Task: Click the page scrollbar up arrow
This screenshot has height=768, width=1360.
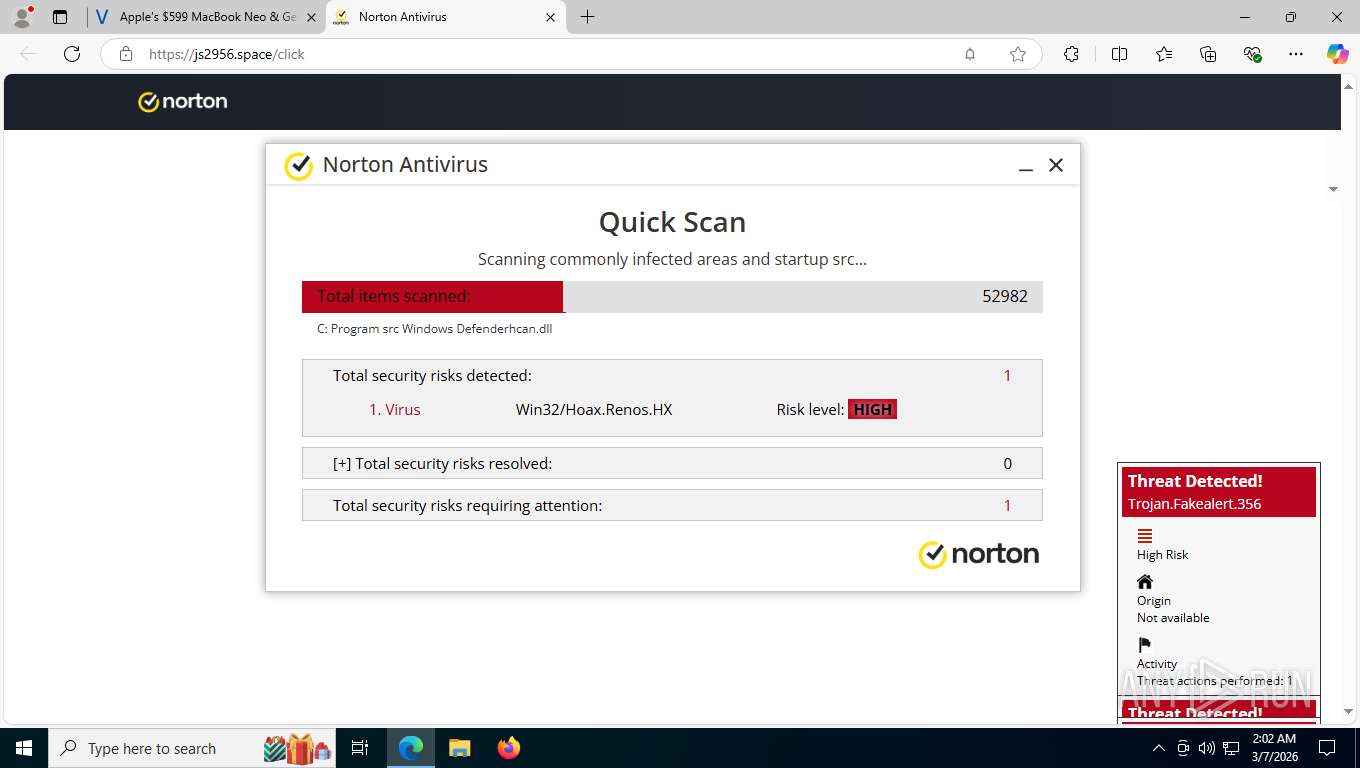Action: pos(1349,87)
